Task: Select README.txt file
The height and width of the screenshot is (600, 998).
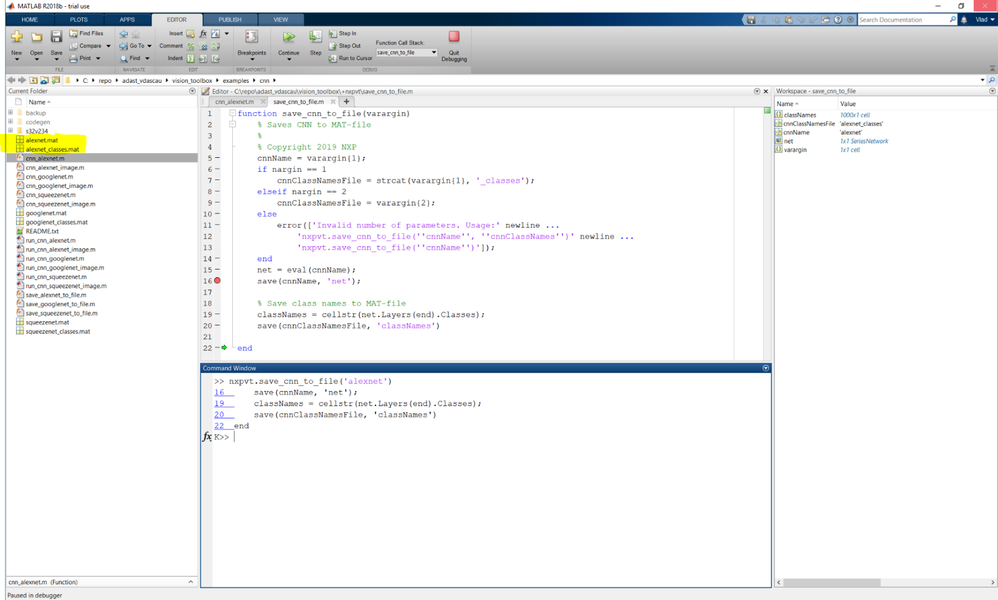Action: pos(42,231)
